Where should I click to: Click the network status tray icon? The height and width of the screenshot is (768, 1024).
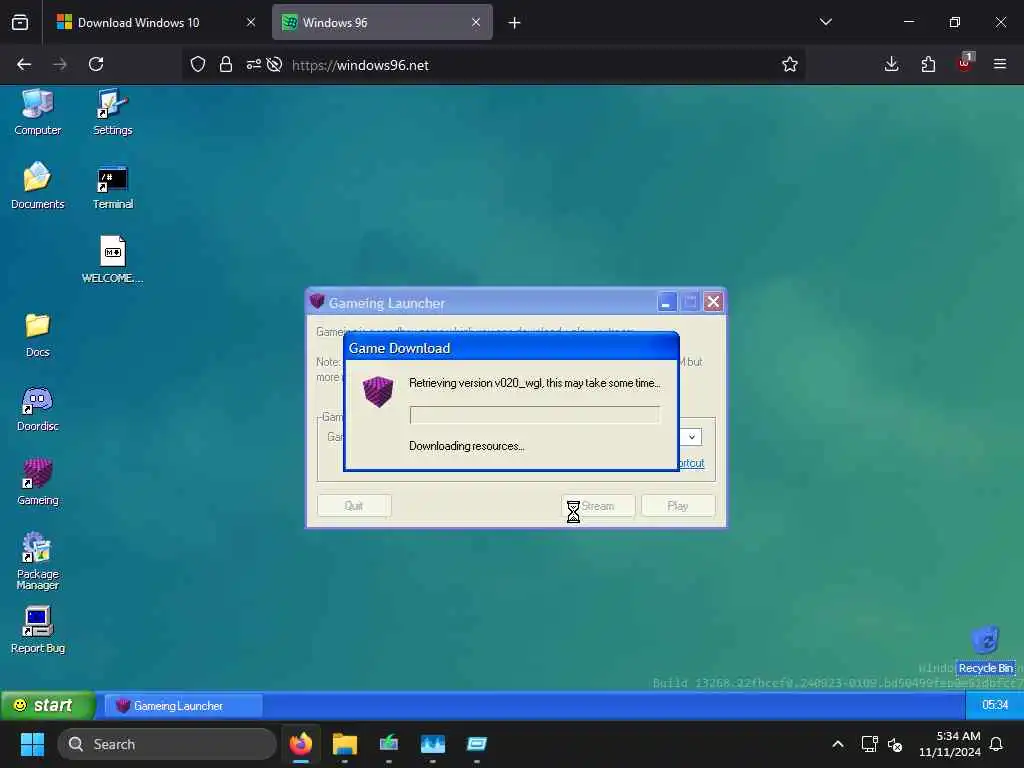click(x=869, y=744)
